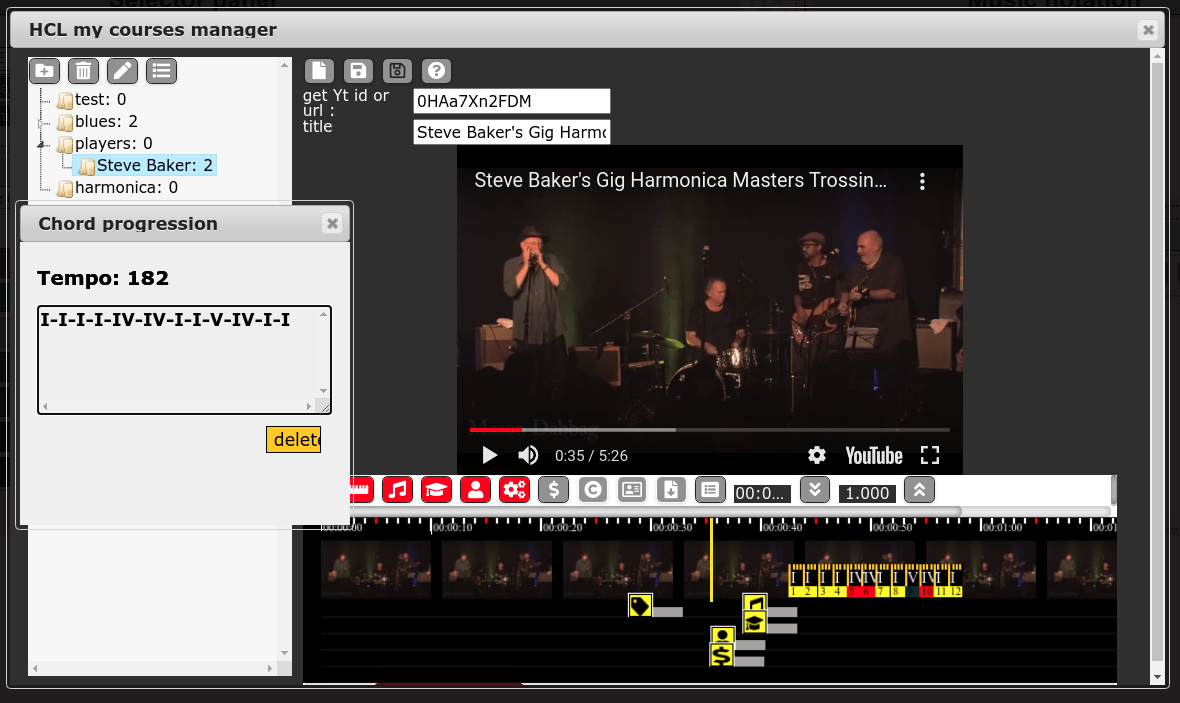
Task: Click the YouTube logo in player
Action: coord(874,455)
